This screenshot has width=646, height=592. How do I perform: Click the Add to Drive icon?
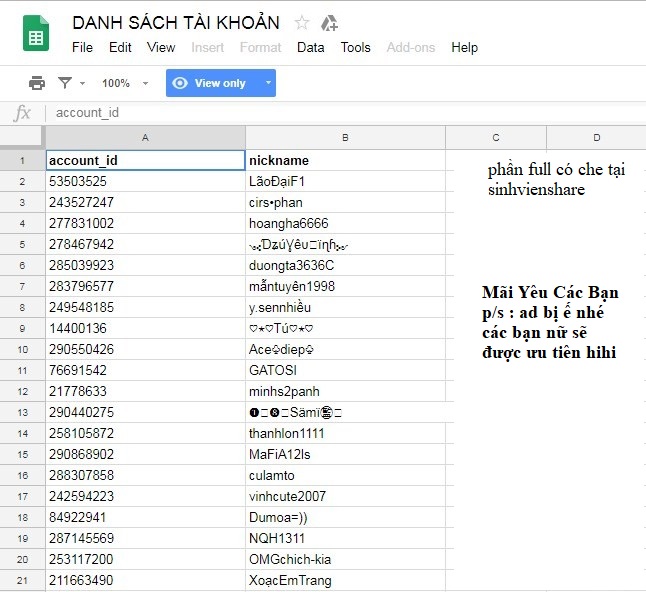point(329,23)
